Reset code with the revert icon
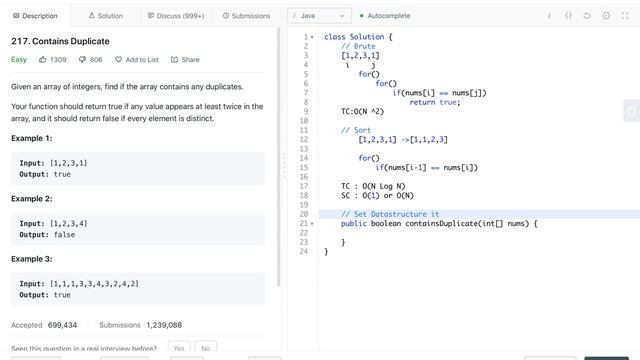 tap(587, 16)
